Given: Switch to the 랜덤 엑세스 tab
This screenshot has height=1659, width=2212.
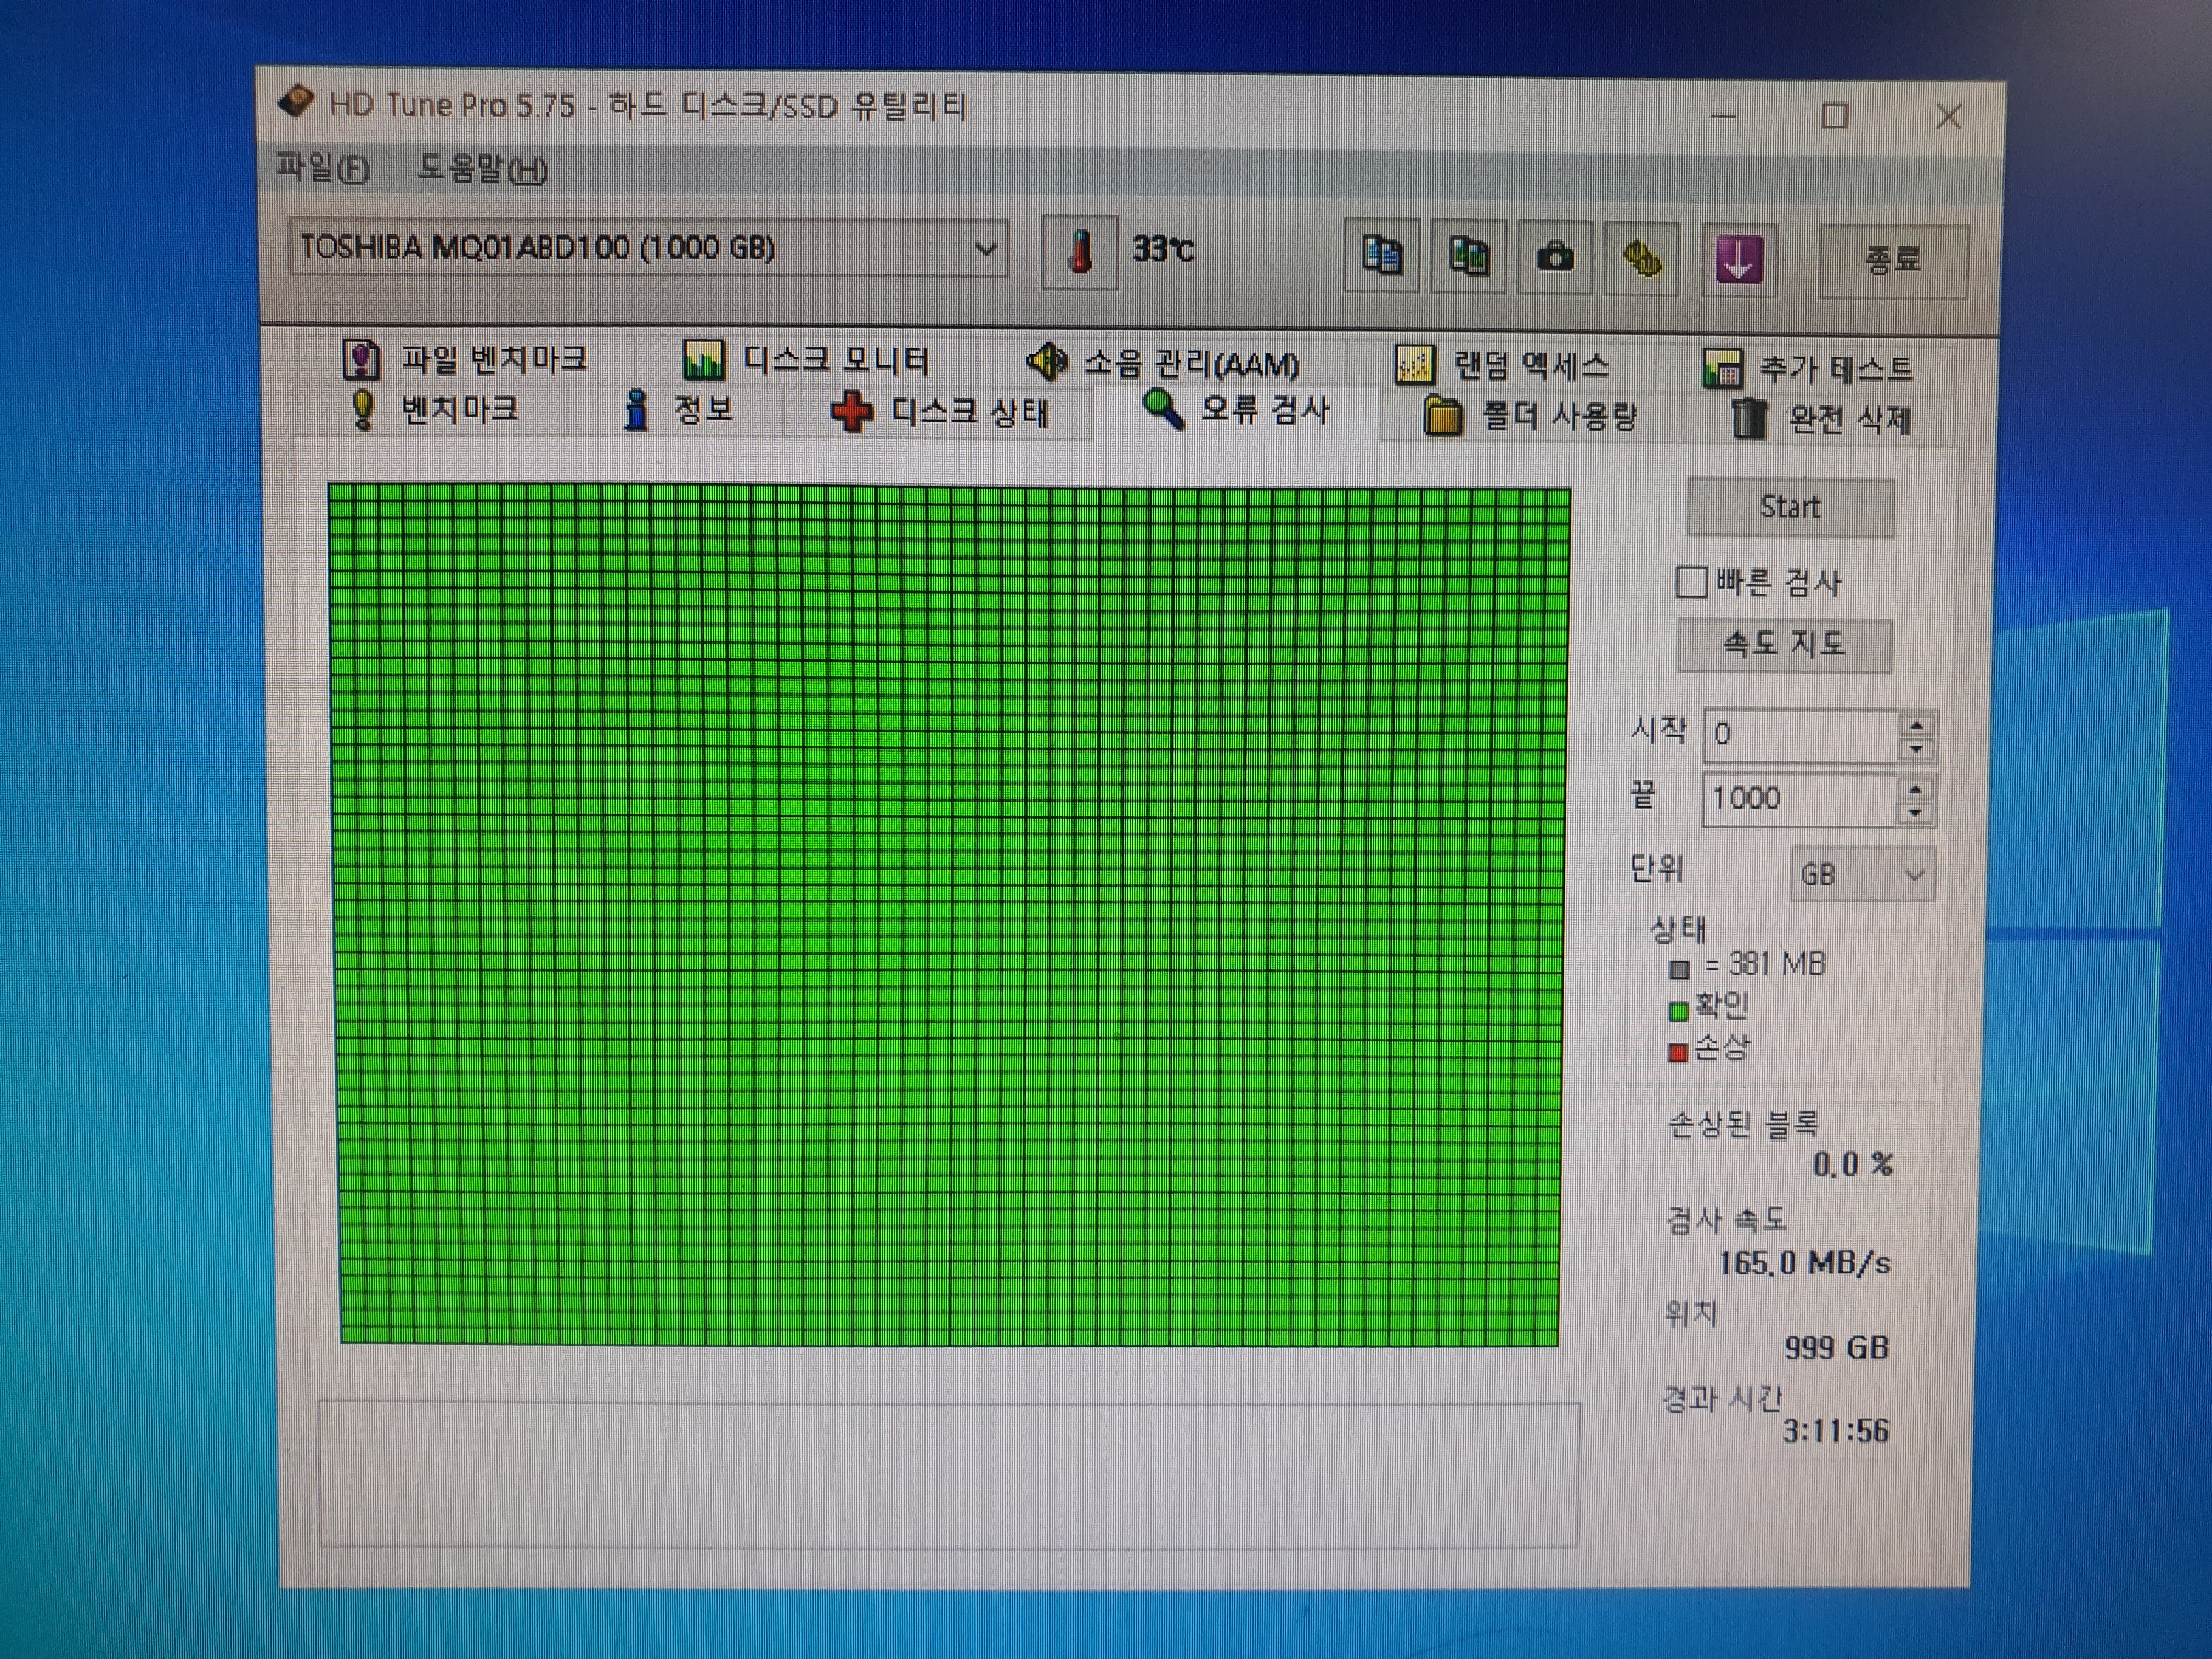Looking at the screenshot, I should (1502, 366).
